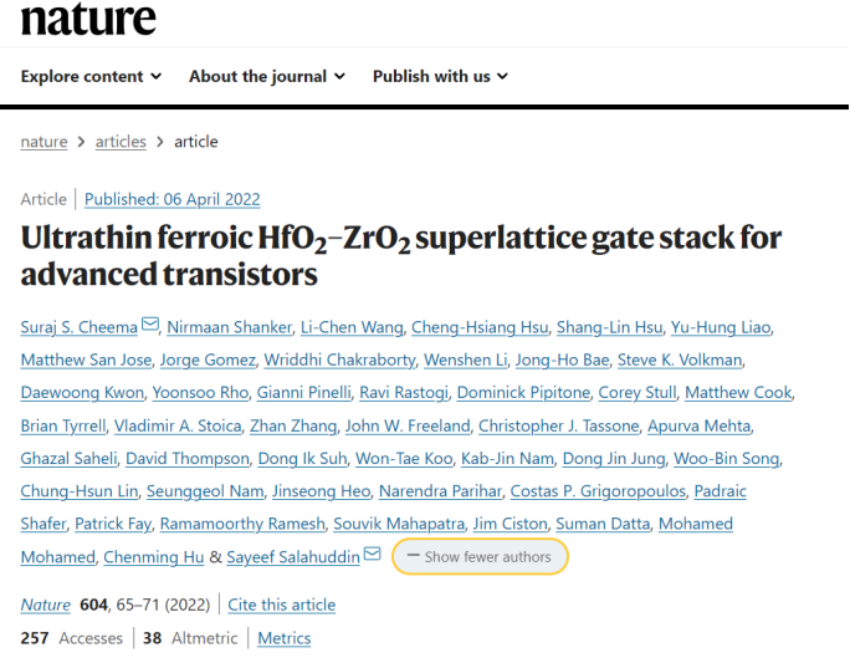Open Published: 06 April 2022 link

172,200
